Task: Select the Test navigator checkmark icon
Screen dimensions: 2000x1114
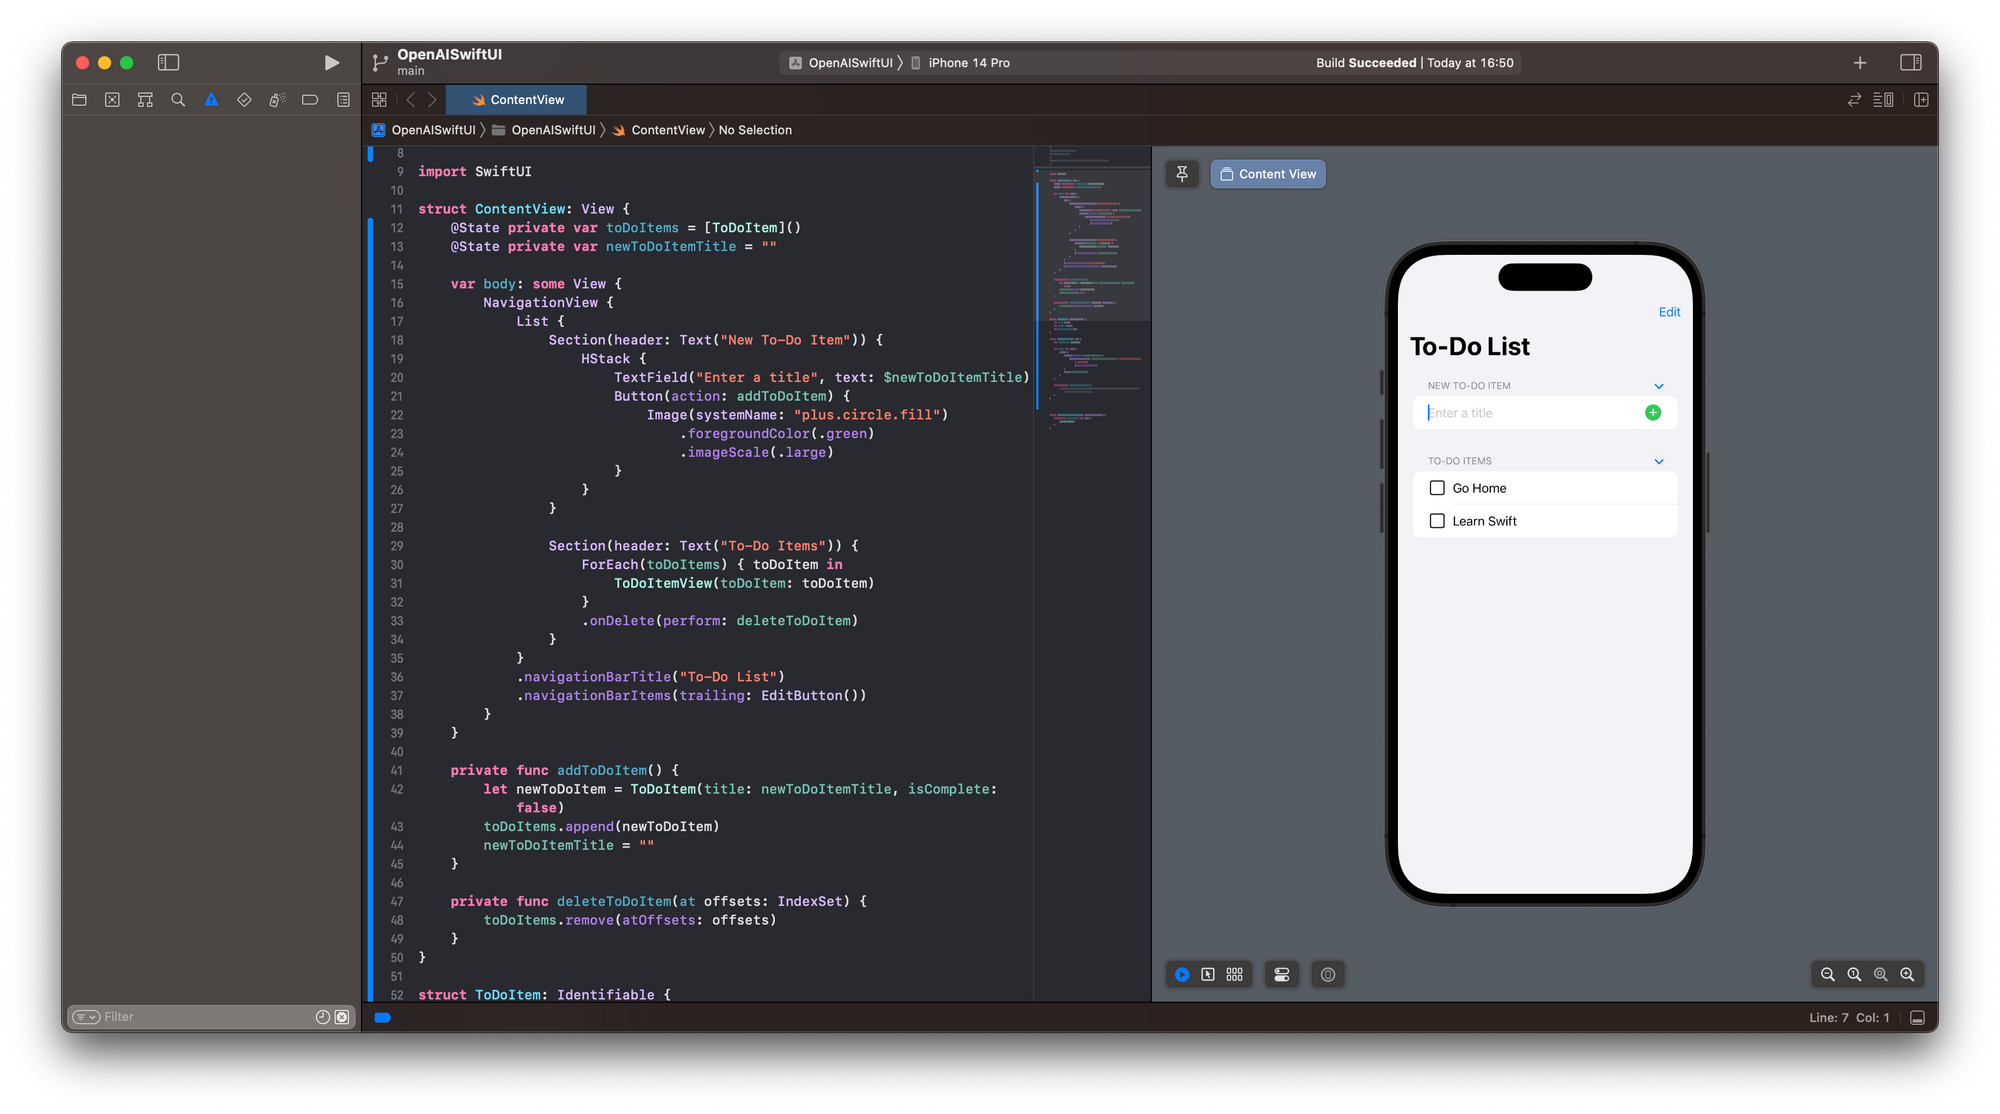Action: (244, 100)
